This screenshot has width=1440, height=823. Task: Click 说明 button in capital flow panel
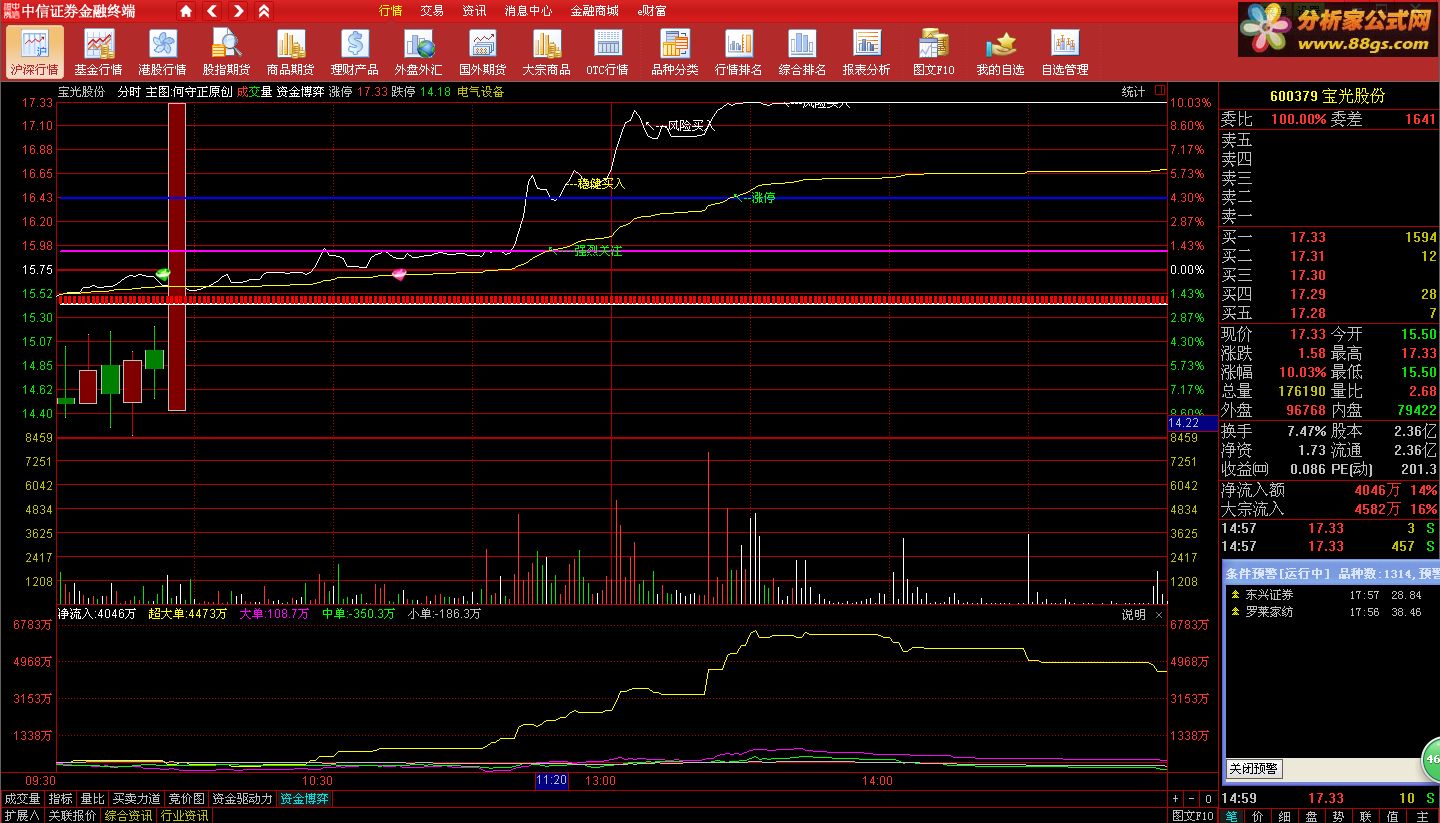click(x=1133, y=614)
